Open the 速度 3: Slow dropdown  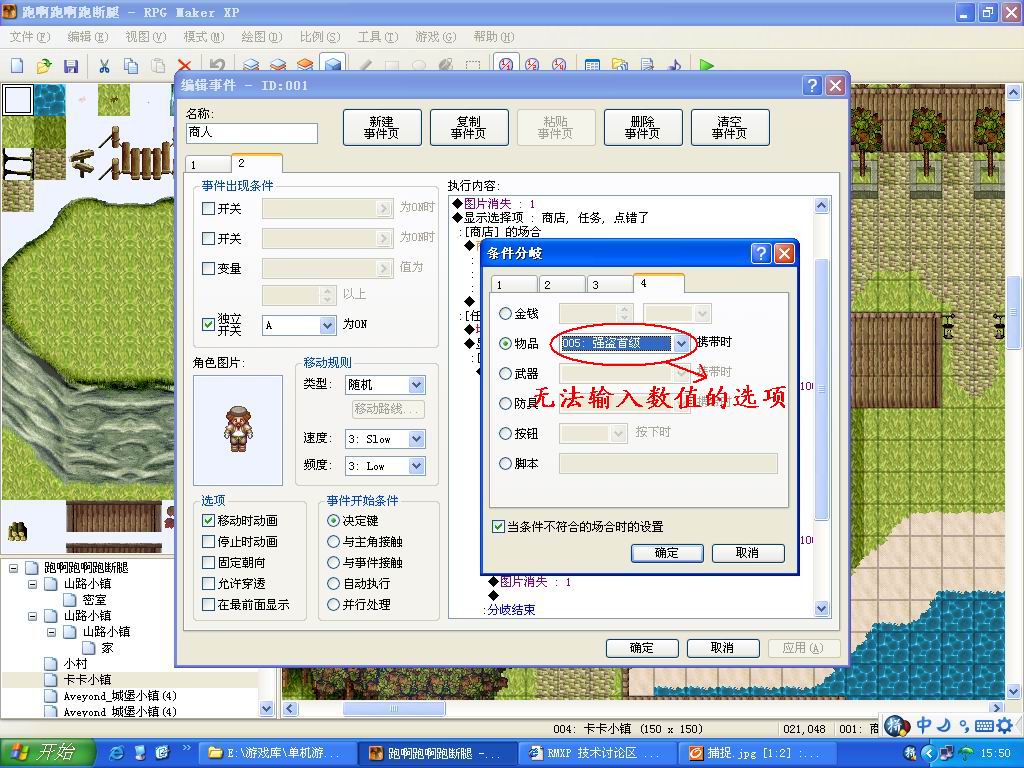point(417,439)
